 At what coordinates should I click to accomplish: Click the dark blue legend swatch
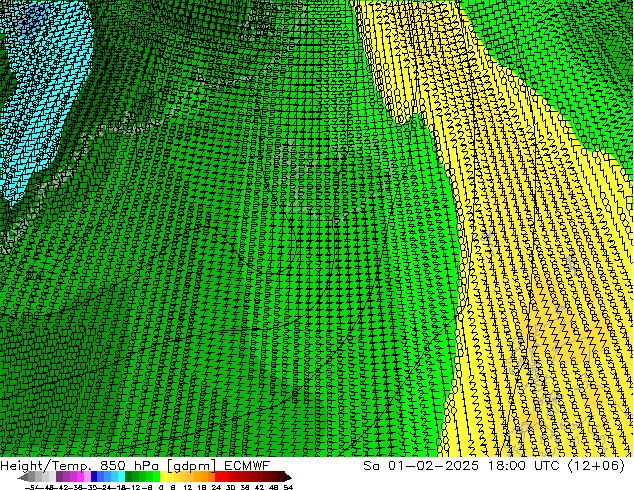pyautogui.click(x=94, y=476)
